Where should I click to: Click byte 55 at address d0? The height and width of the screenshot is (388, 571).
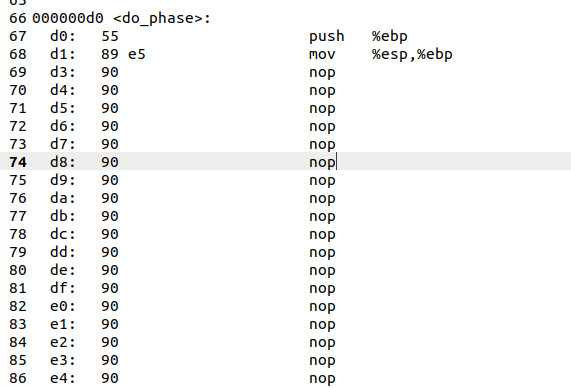click(x=110, y=36)
